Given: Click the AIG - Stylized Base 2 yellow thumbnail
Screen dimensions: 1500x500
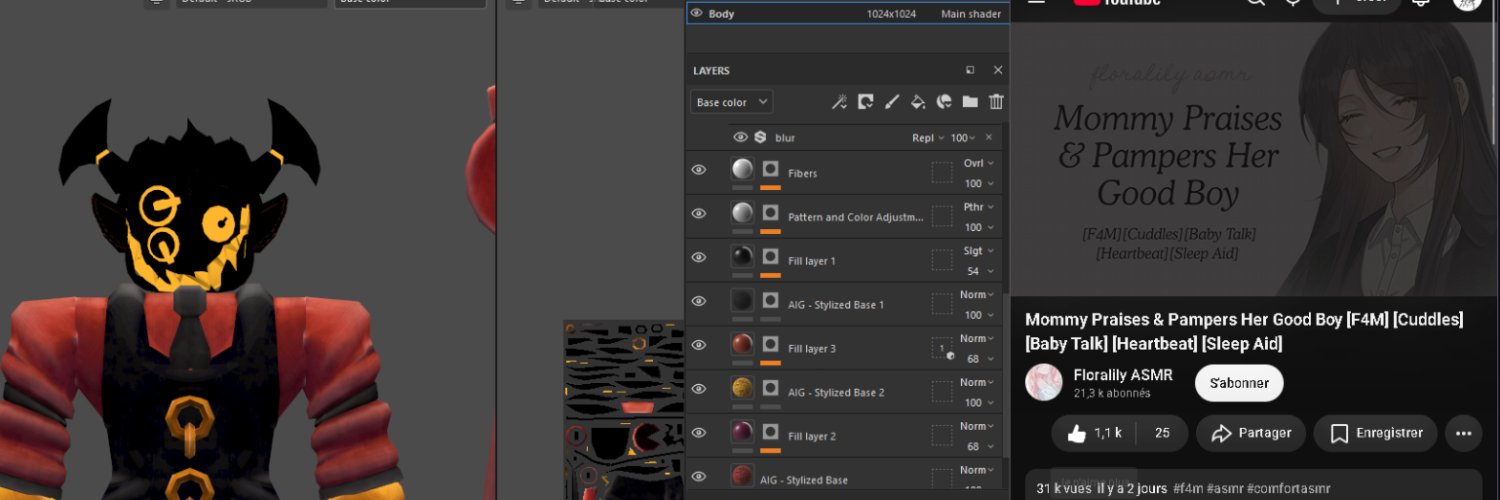Looking at the screenshot, I should pos(742,388).
